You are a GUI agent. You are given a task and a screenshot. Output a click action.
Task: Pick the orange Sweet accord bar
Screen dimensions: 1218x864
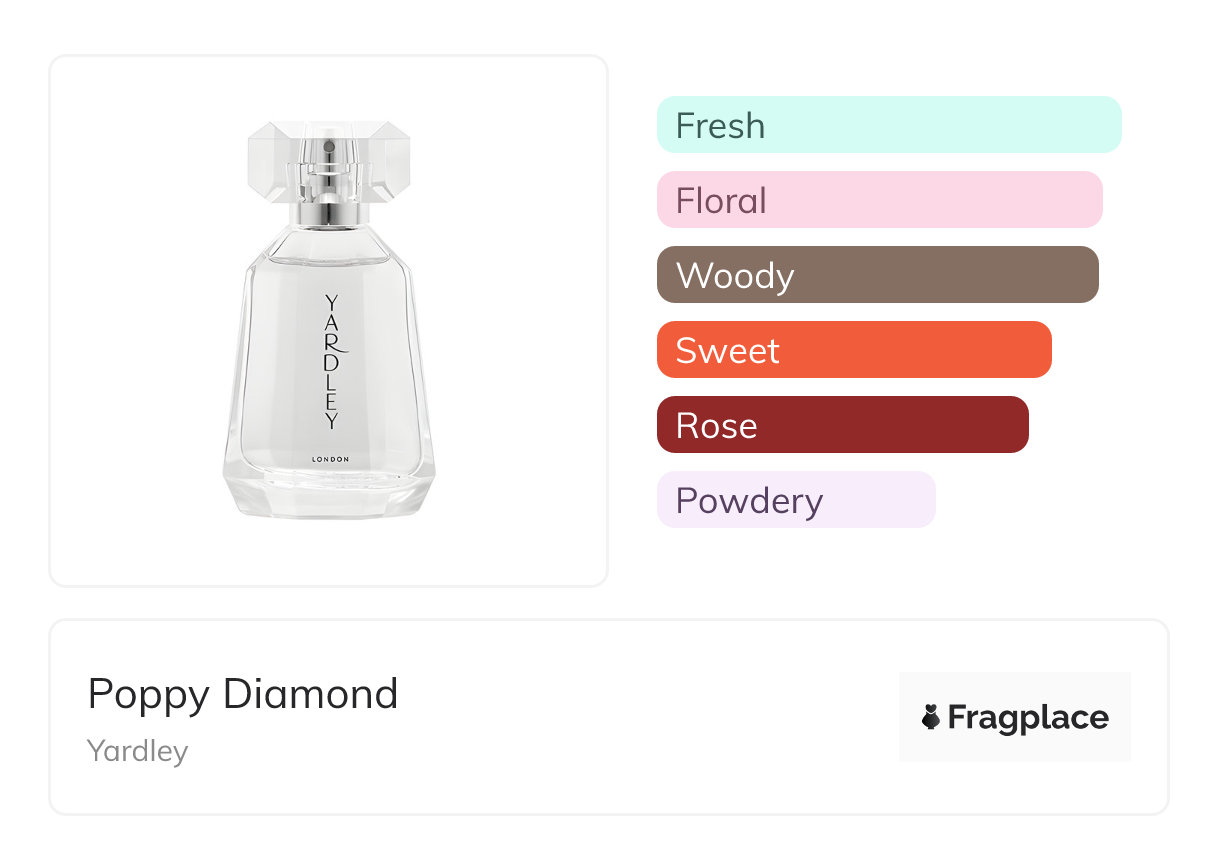[854, 350]
